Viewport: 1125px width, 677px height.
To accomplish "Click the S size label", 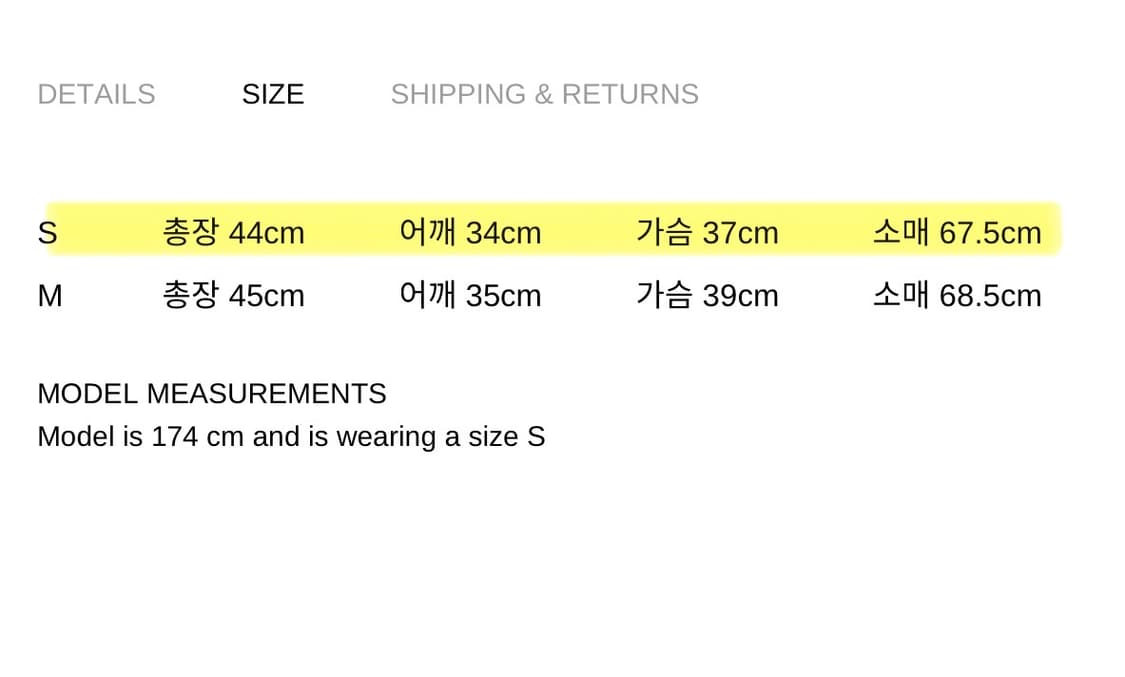I will coord(46,232).
